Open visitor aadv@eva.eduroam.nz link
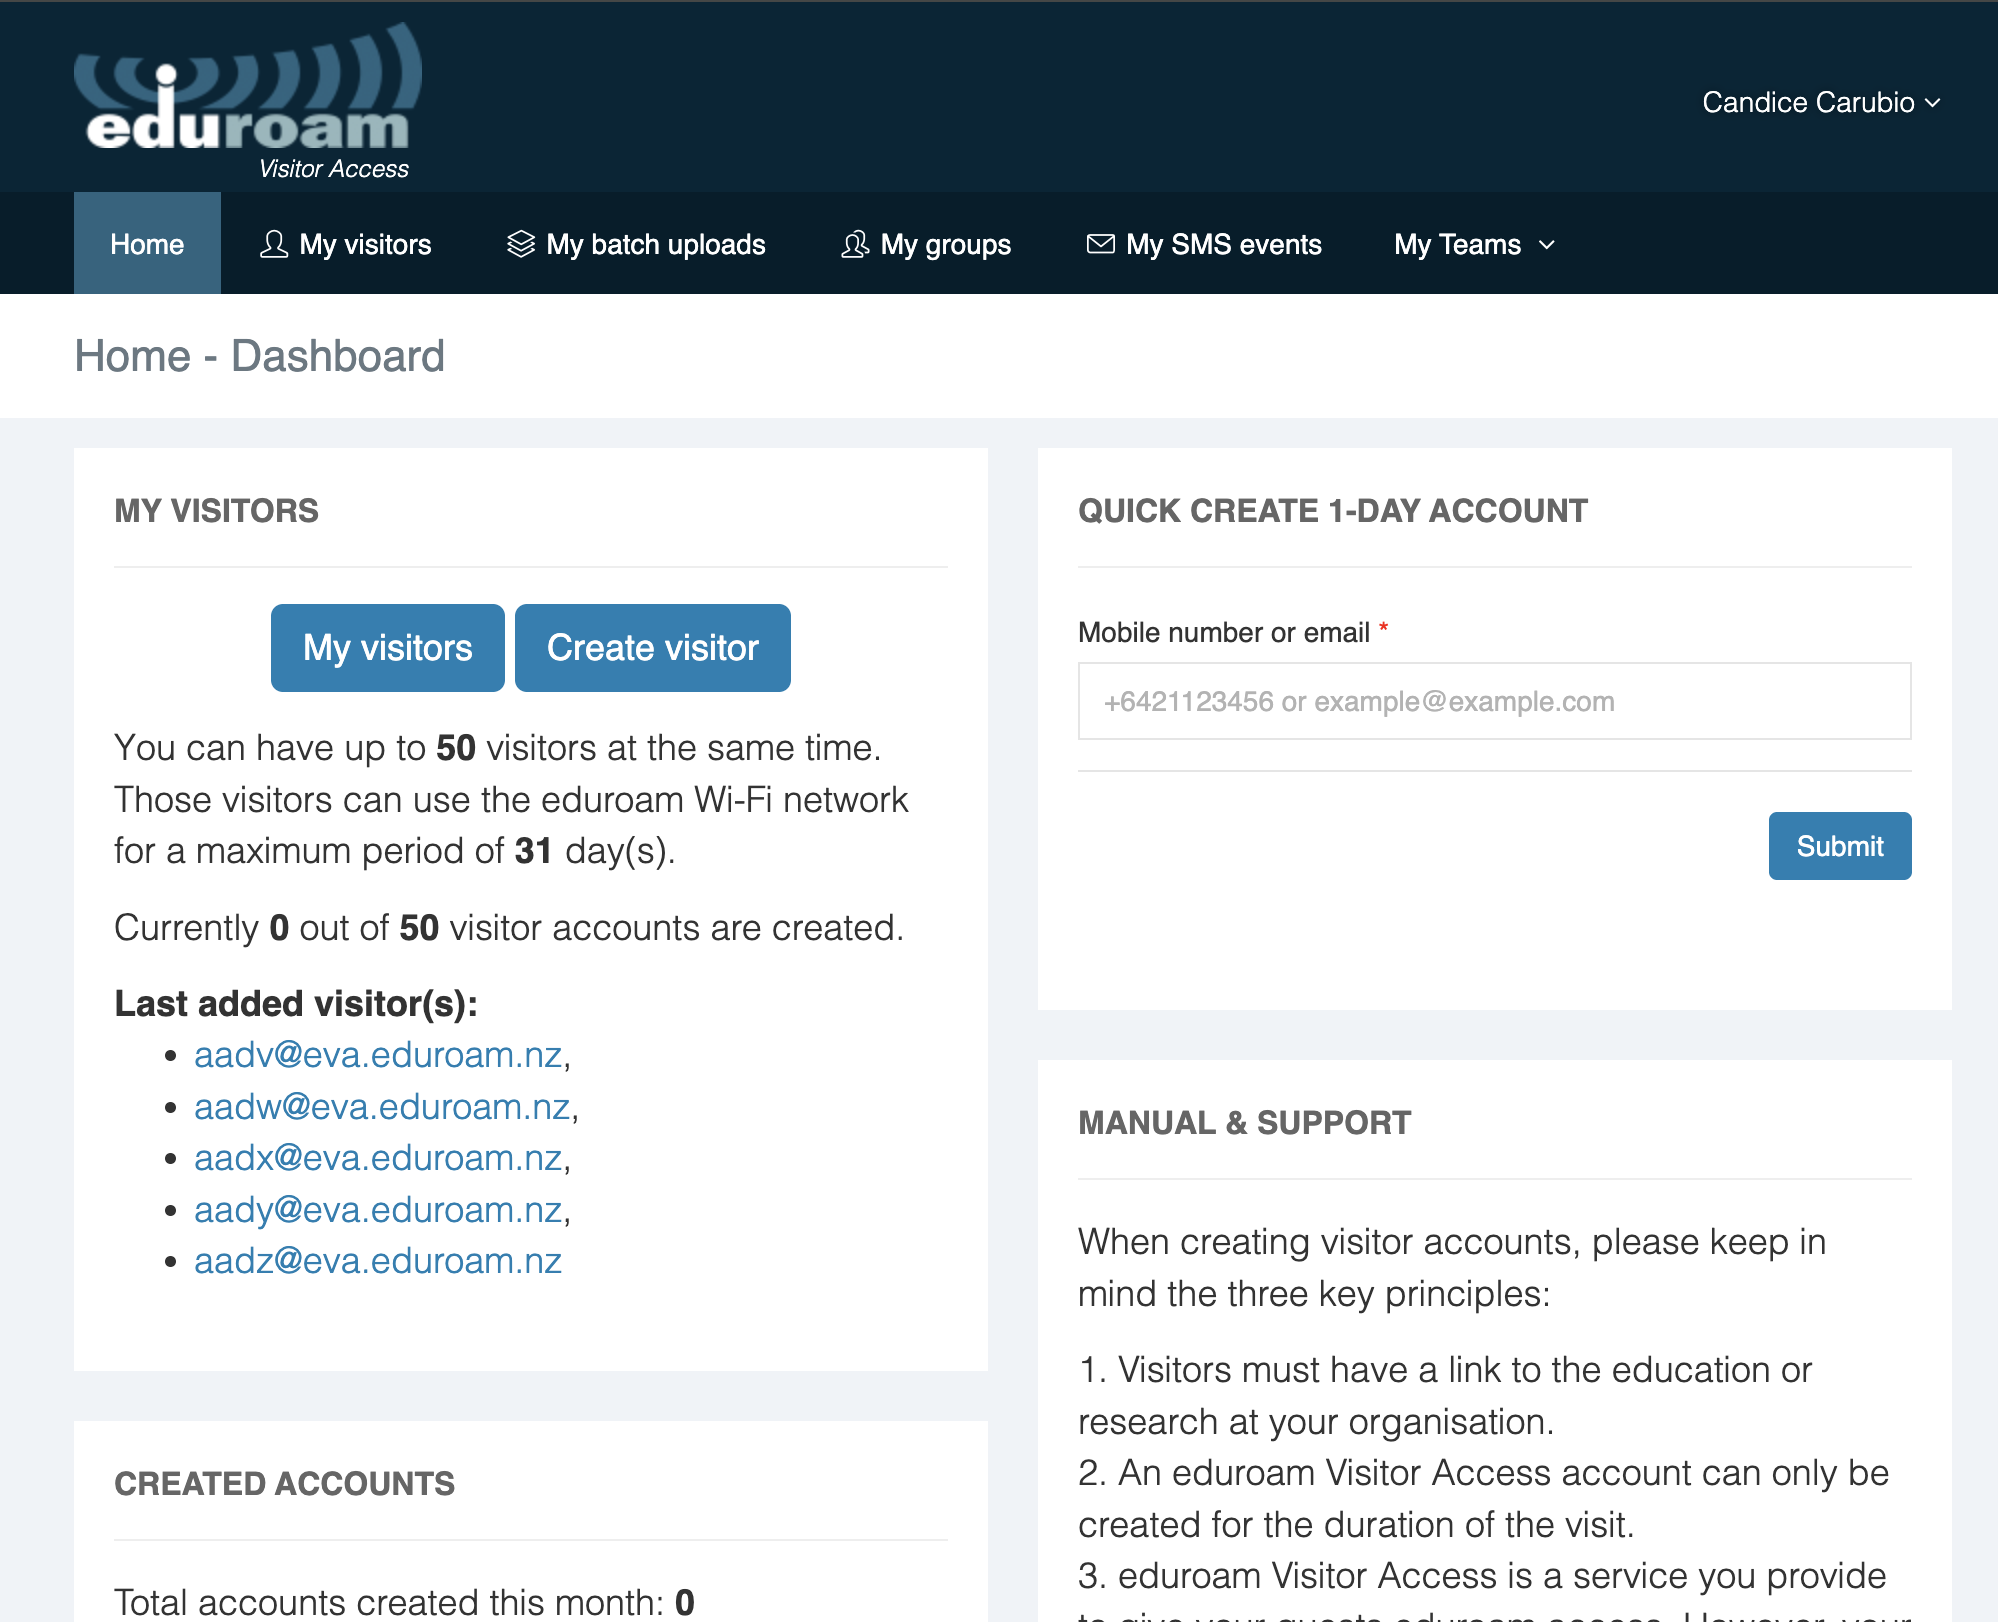Image resolution: width=1998 pixels, height=1622 pixels. click(378, 1055)
